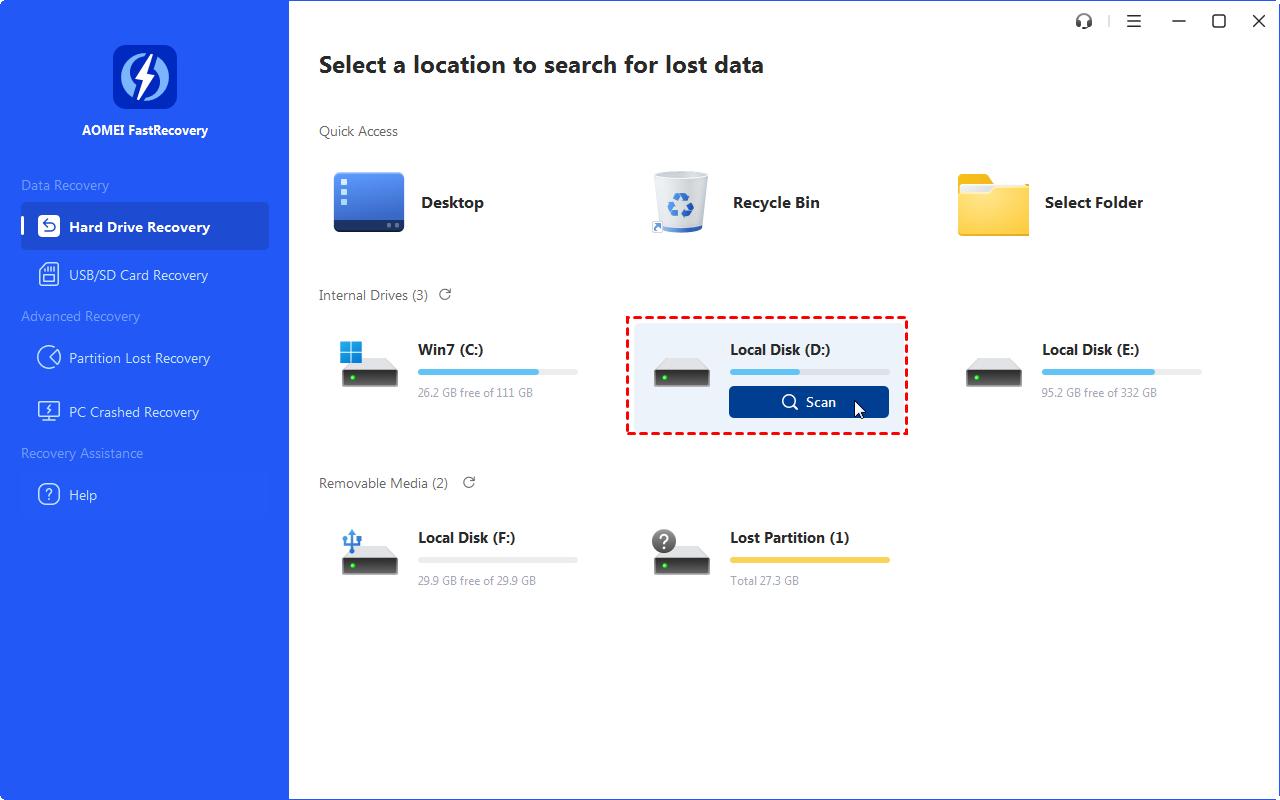
Task: Click the Win7 (C:) drive icon
Action: [x=369, y=364]
